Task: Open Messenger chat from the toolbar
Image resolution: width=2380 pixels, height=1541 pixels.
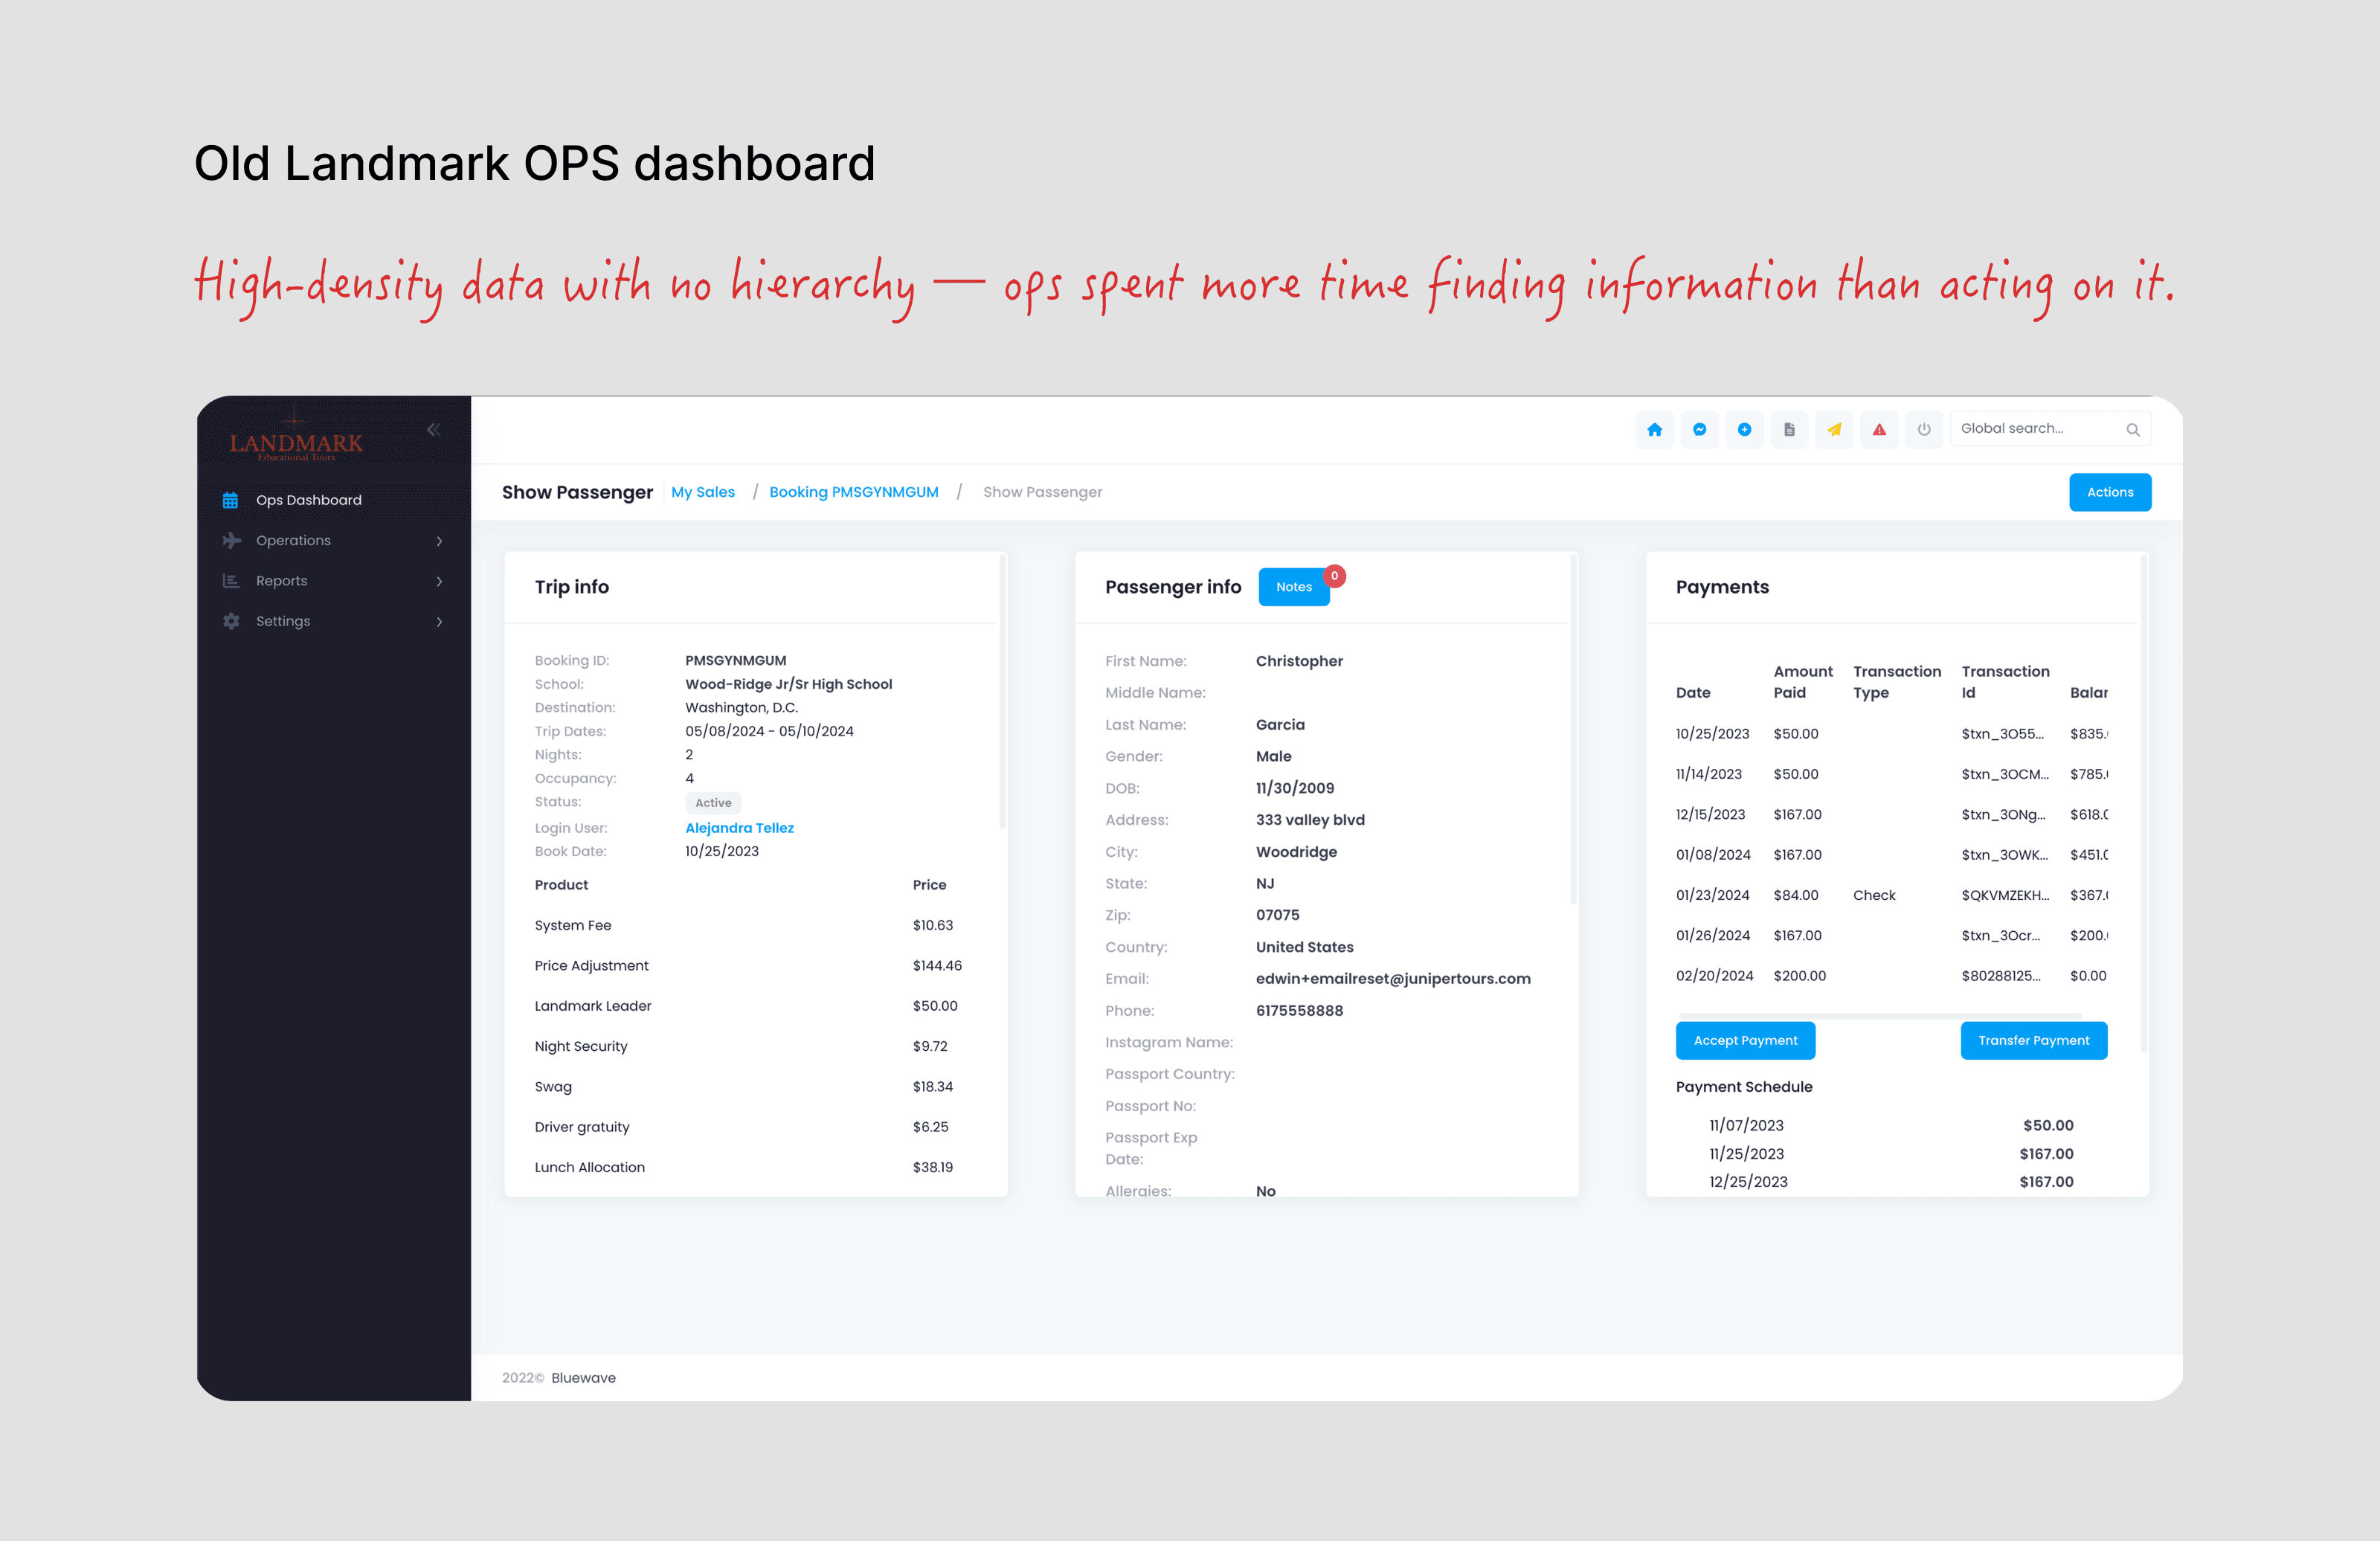Action: pos(1700,429)
